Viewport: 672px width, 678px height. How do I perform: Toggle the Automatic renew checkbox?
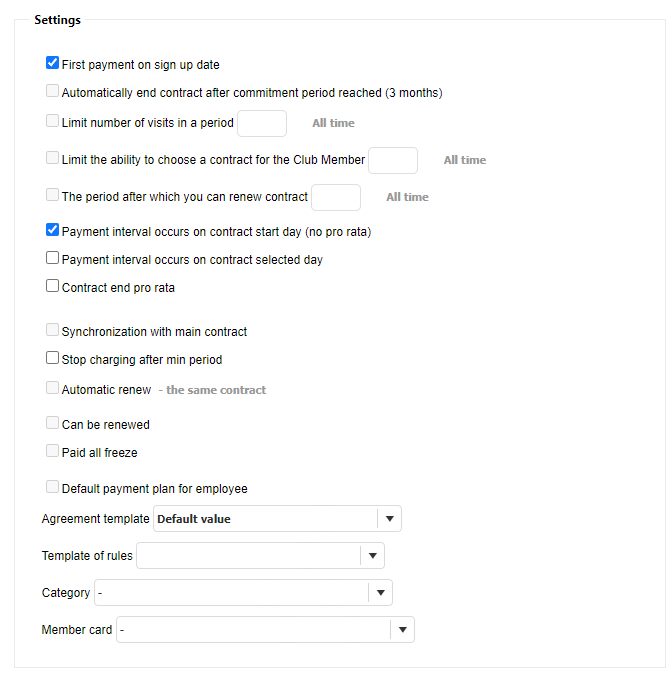tap(52, 388)
